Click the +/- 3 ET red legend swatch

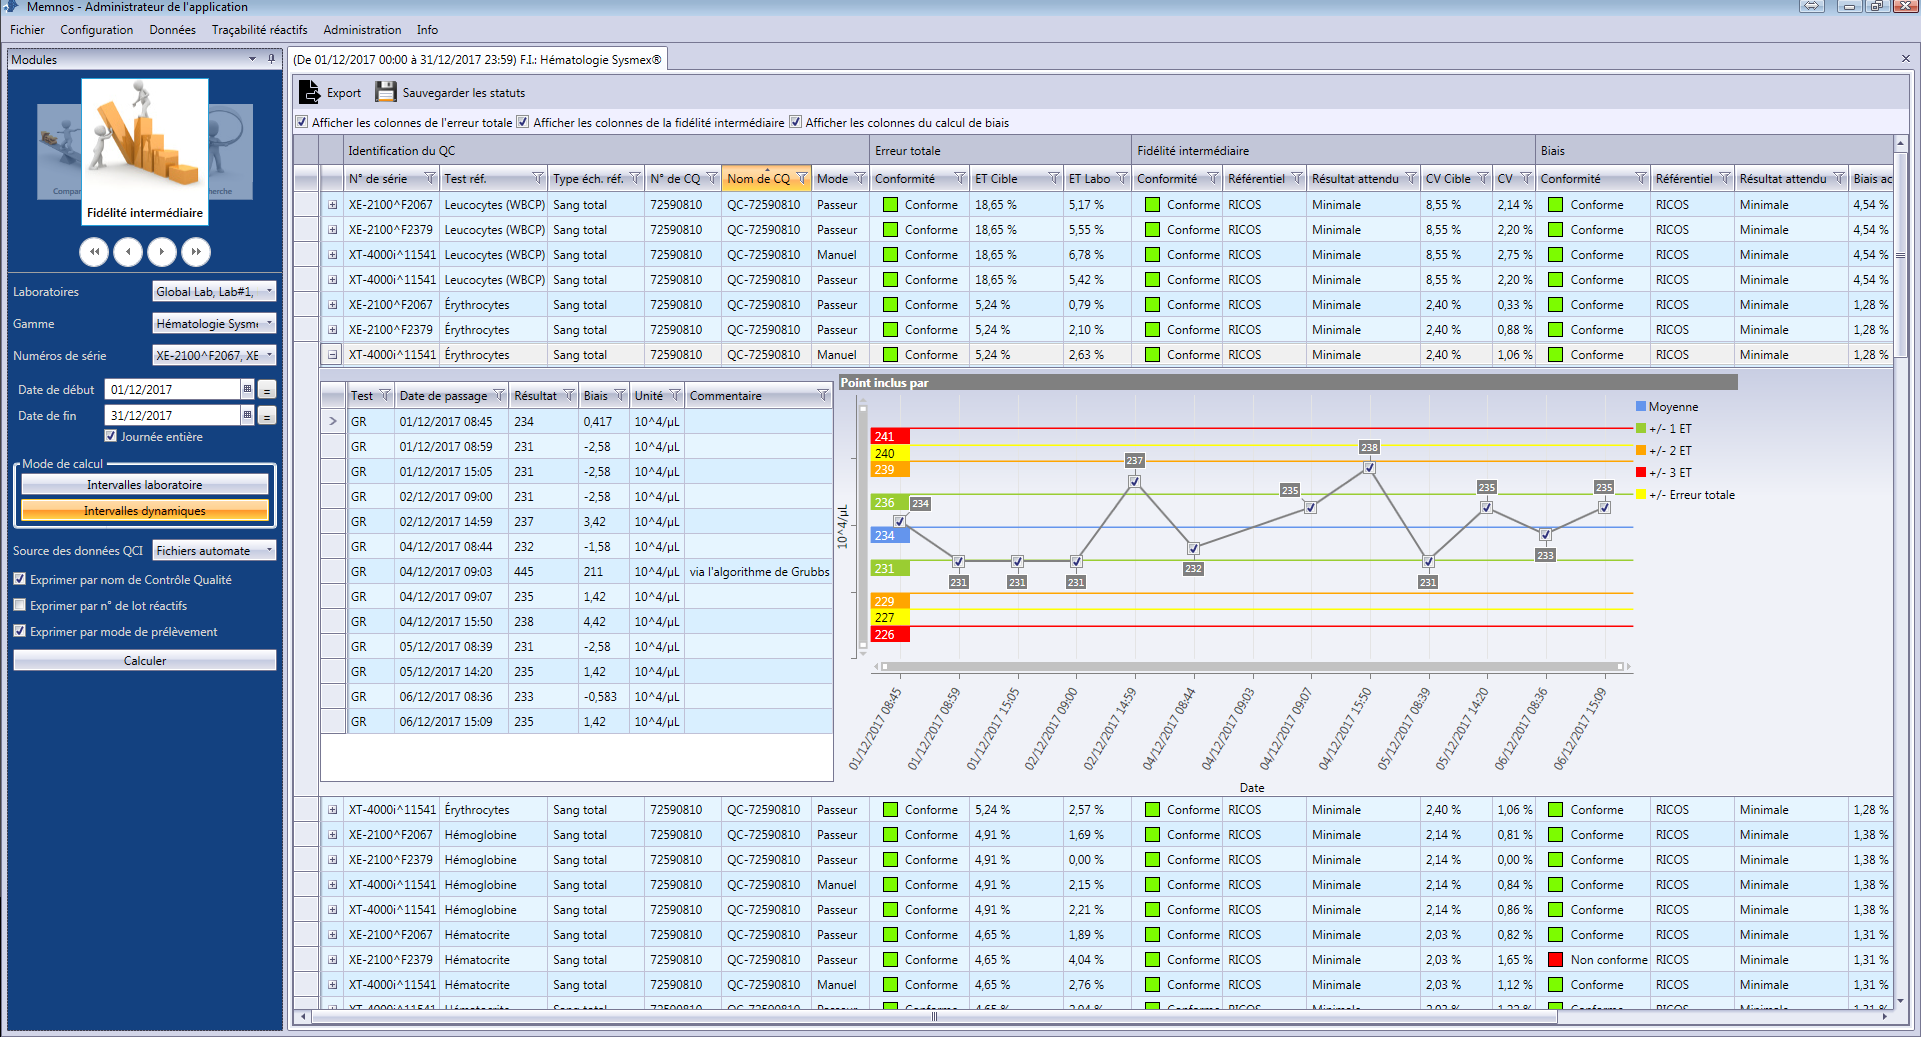[1641, 472]
